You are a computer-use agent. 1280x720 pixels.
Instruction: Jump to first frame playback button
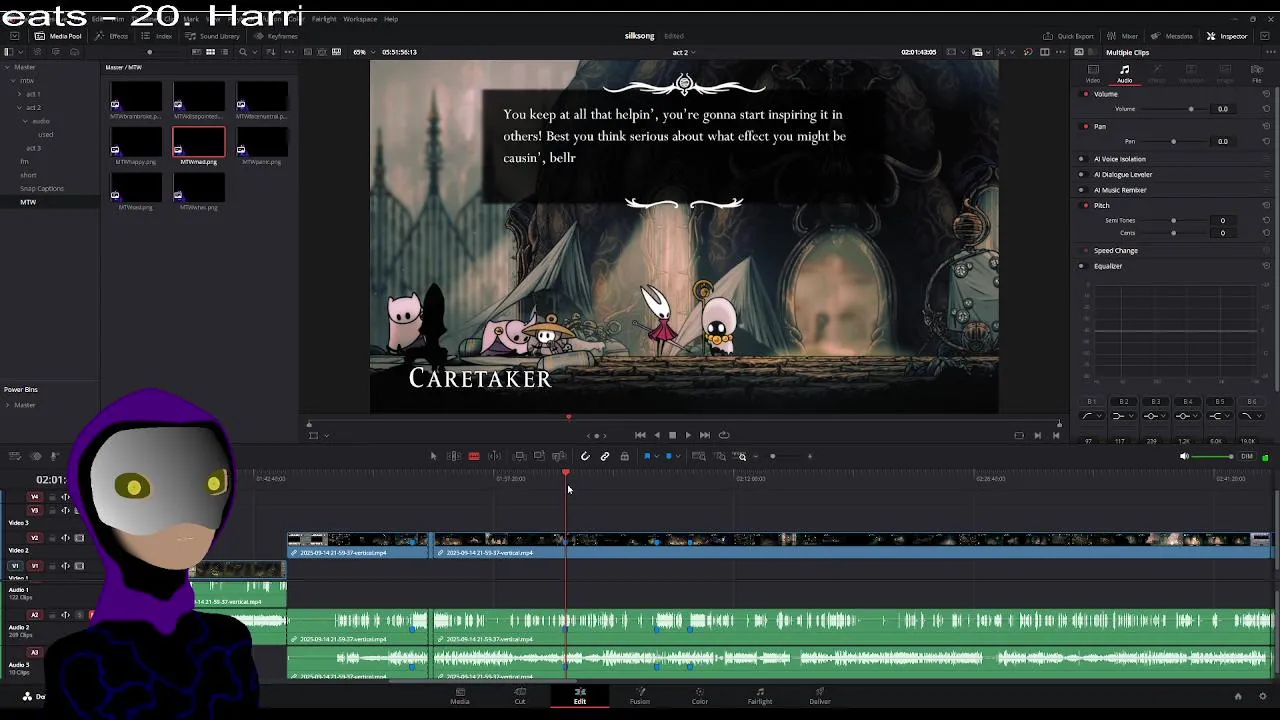coord(640,435)
